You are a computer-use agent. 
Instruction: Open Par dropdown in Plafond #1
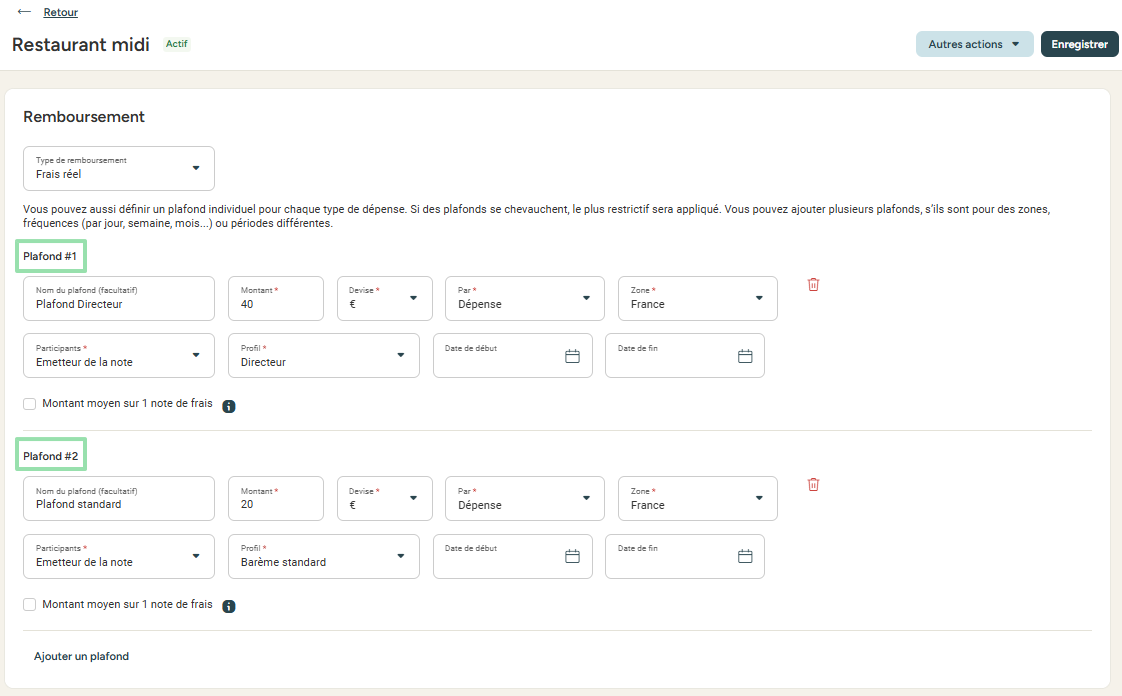(525, 298)
